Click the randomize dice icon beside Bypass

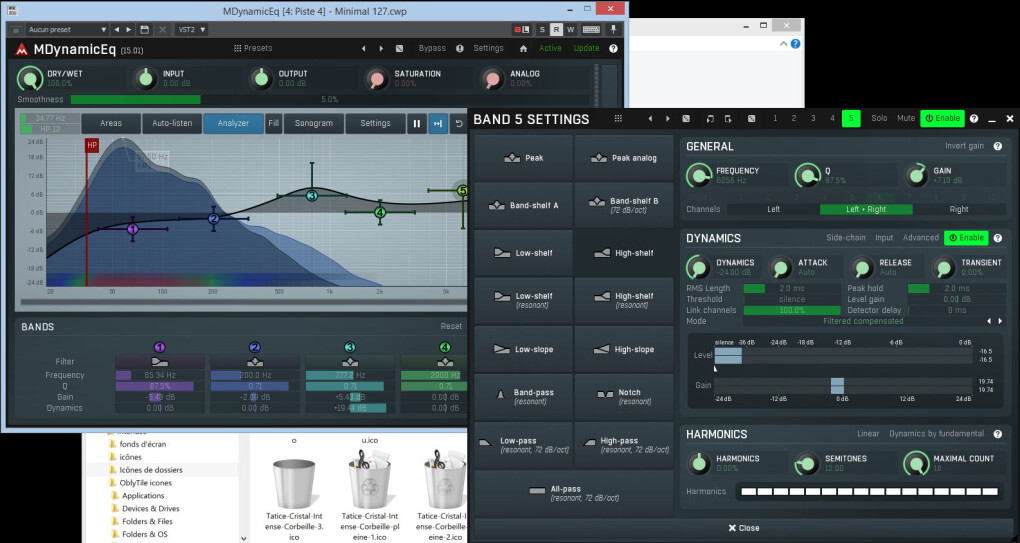[x=399, y=48]
